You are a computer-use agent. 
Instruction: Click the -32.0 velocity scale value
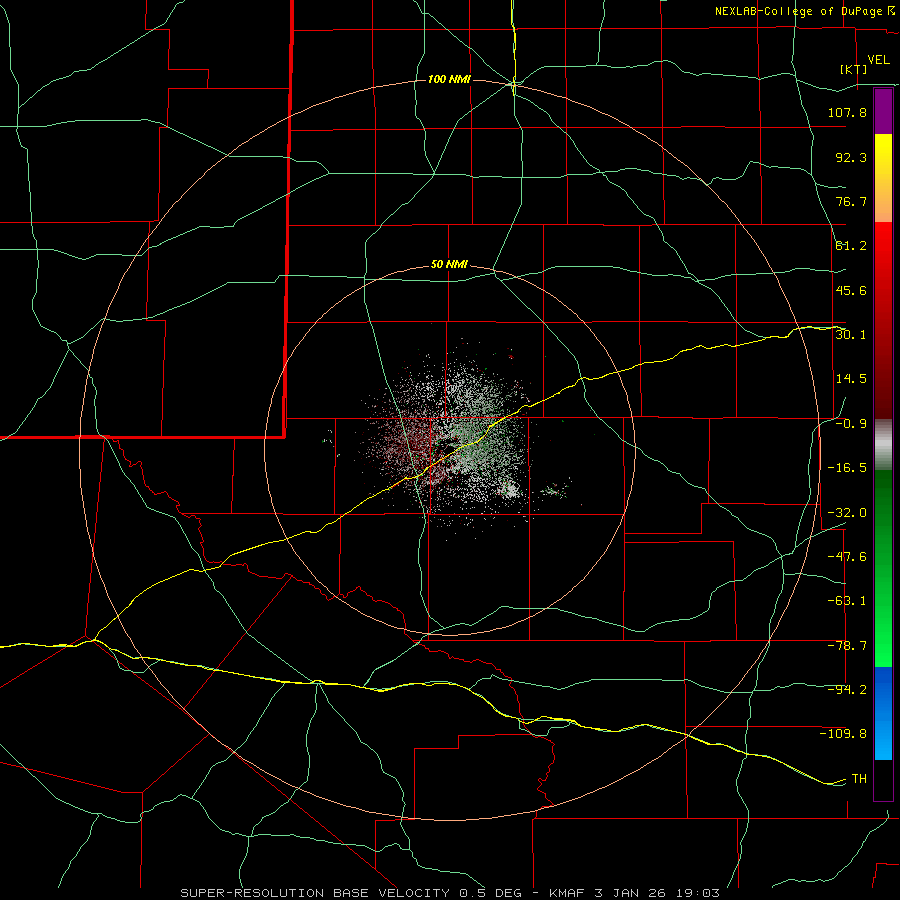[x=847, y=512]
